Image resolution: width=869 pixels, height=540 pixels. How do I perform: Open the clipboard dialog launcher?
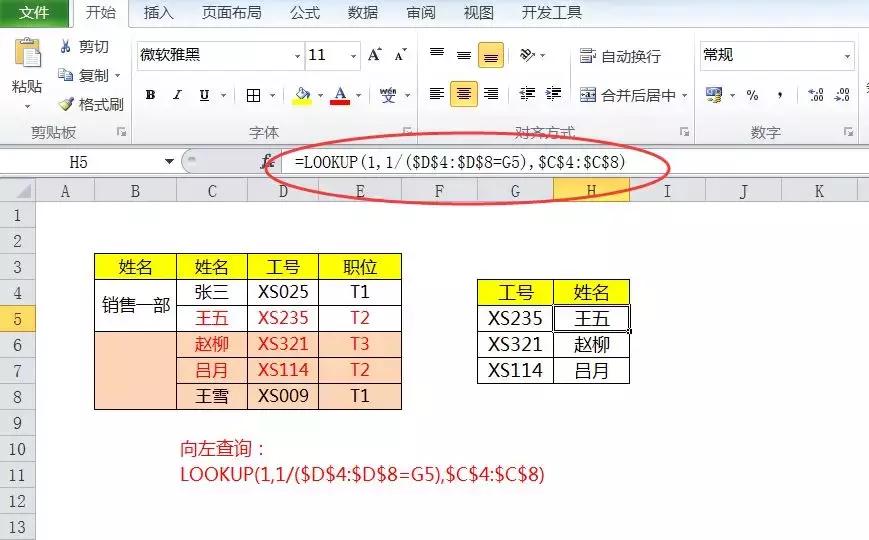(121, 132)
